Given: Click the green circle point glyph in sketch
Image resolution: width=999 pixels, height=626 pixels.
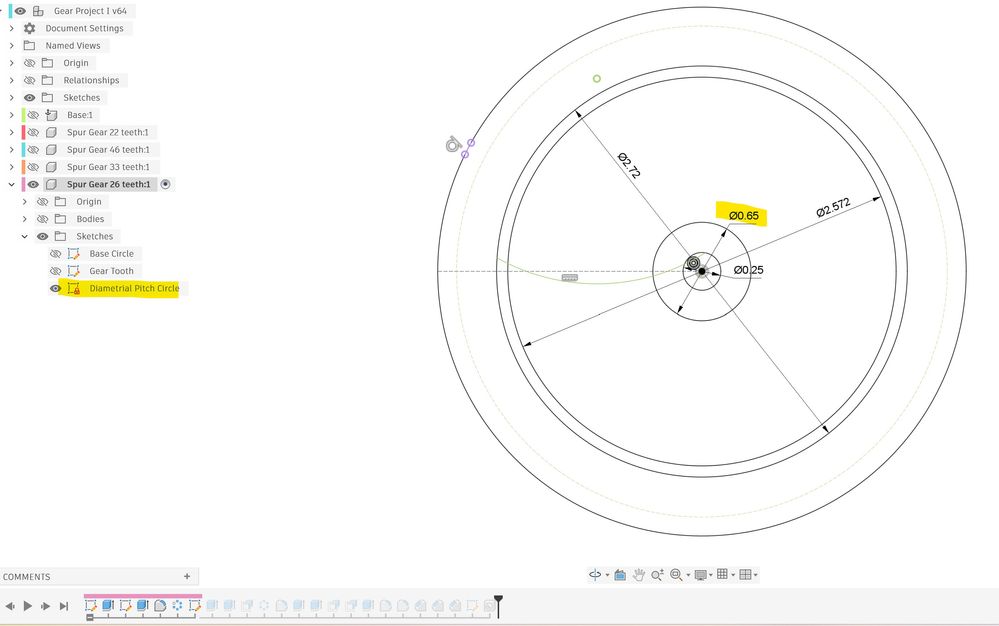Looking at the screenshot, I should (x=596, y=79).
